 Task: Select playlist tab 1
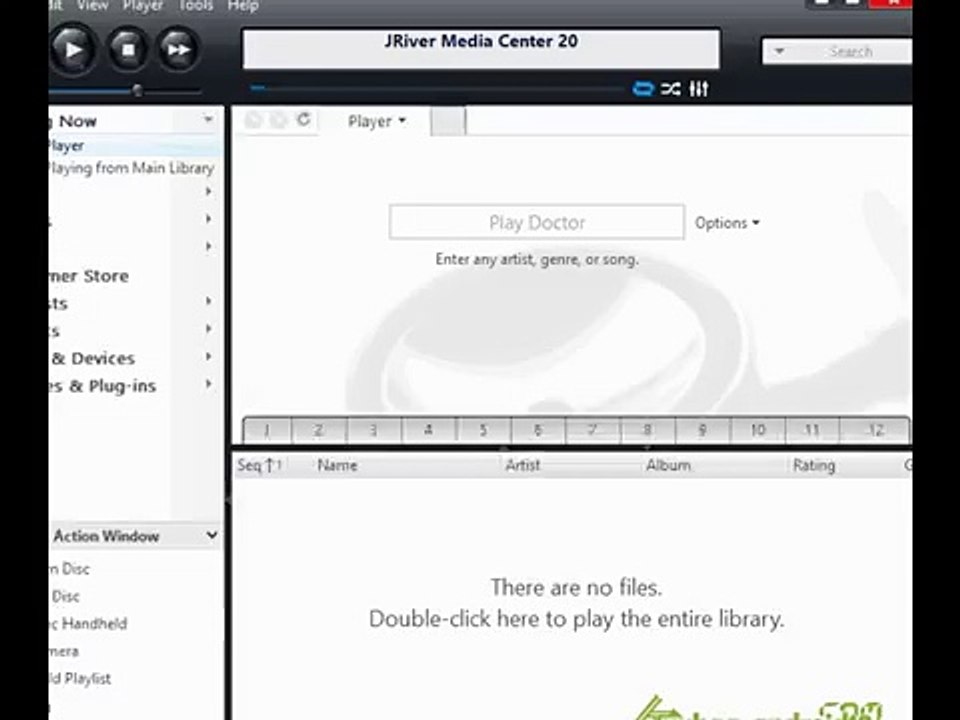pyautogui.click(x=267, y=430)
